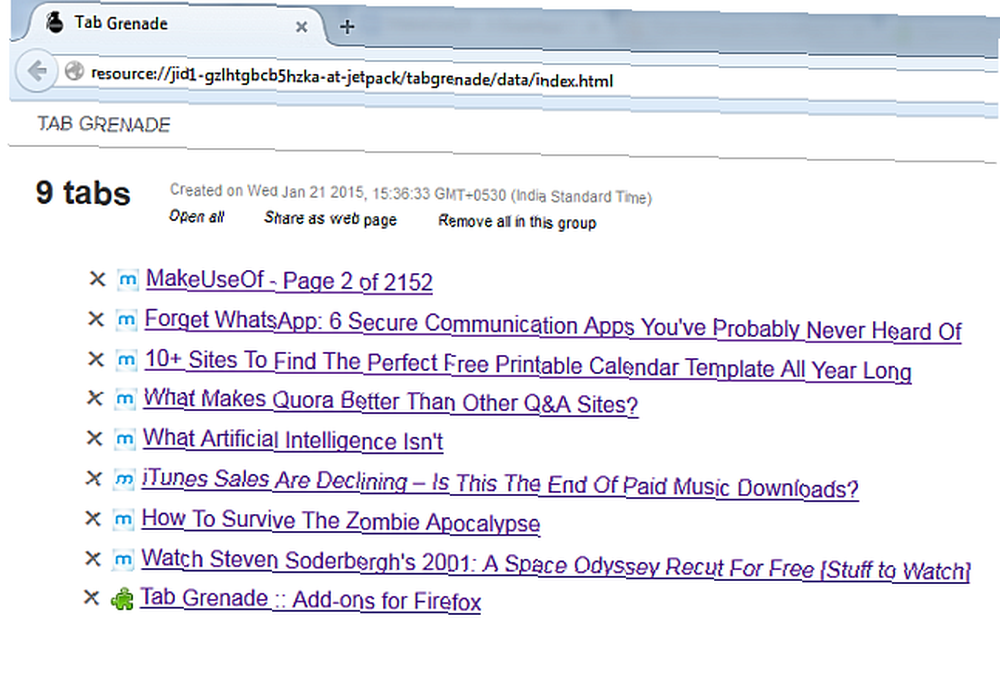
Task: Open the 10+ Sites Printable Calendar link
Action: pos(528,365)
